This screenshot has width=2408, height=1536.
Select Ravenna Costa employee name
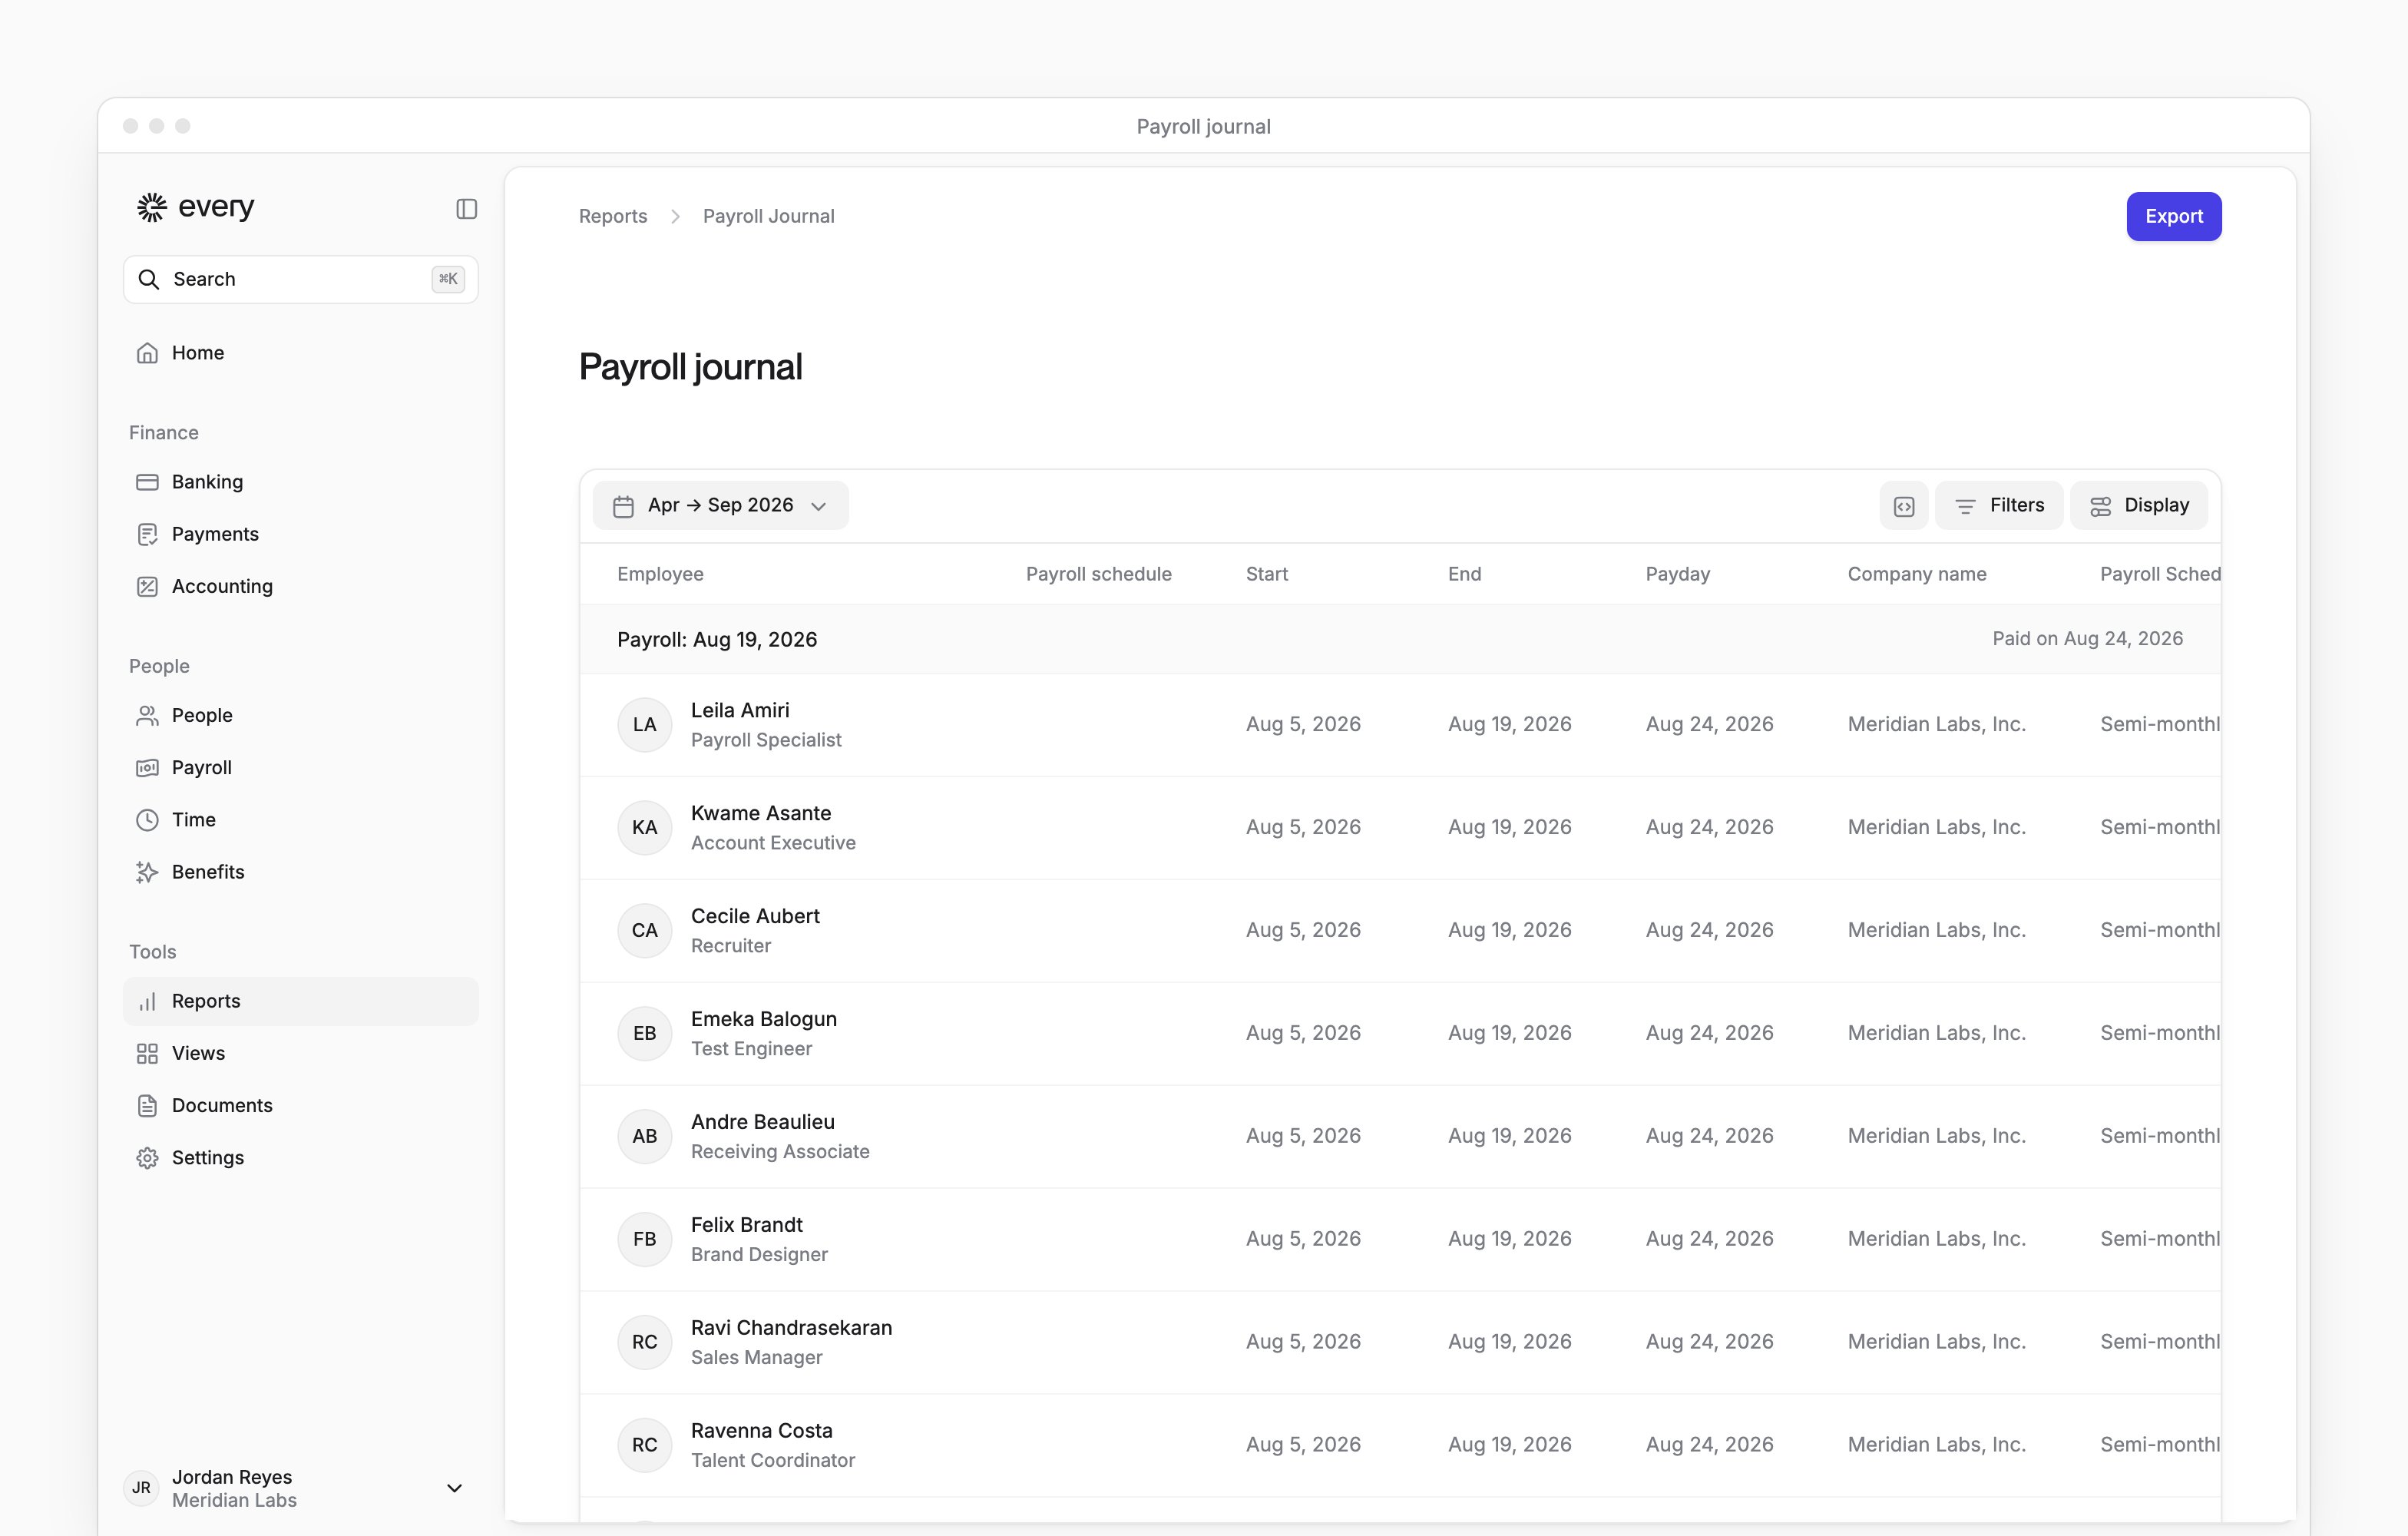click(762, 1431)
